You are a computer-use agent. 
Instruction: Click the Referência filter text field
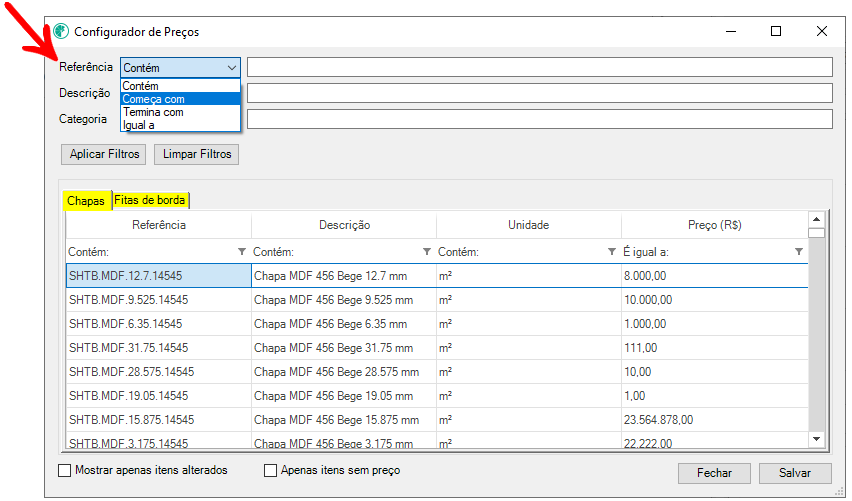click(539, 67)
